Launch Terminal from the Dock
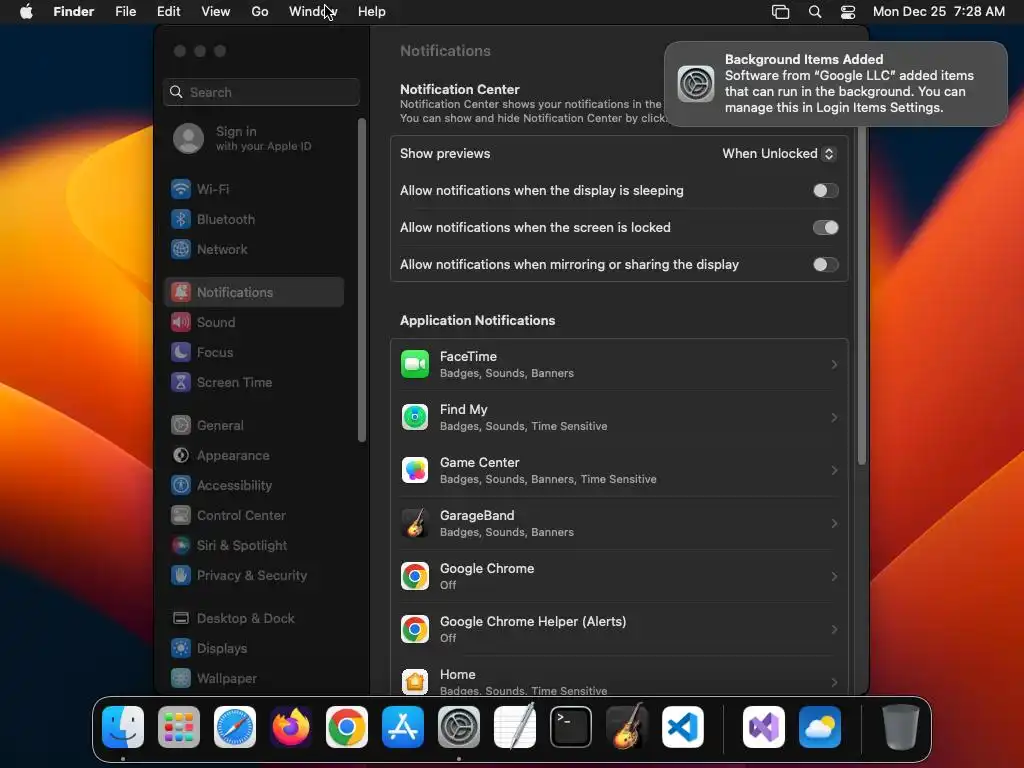The image size is (1024, 768). (x=571, y=727)
